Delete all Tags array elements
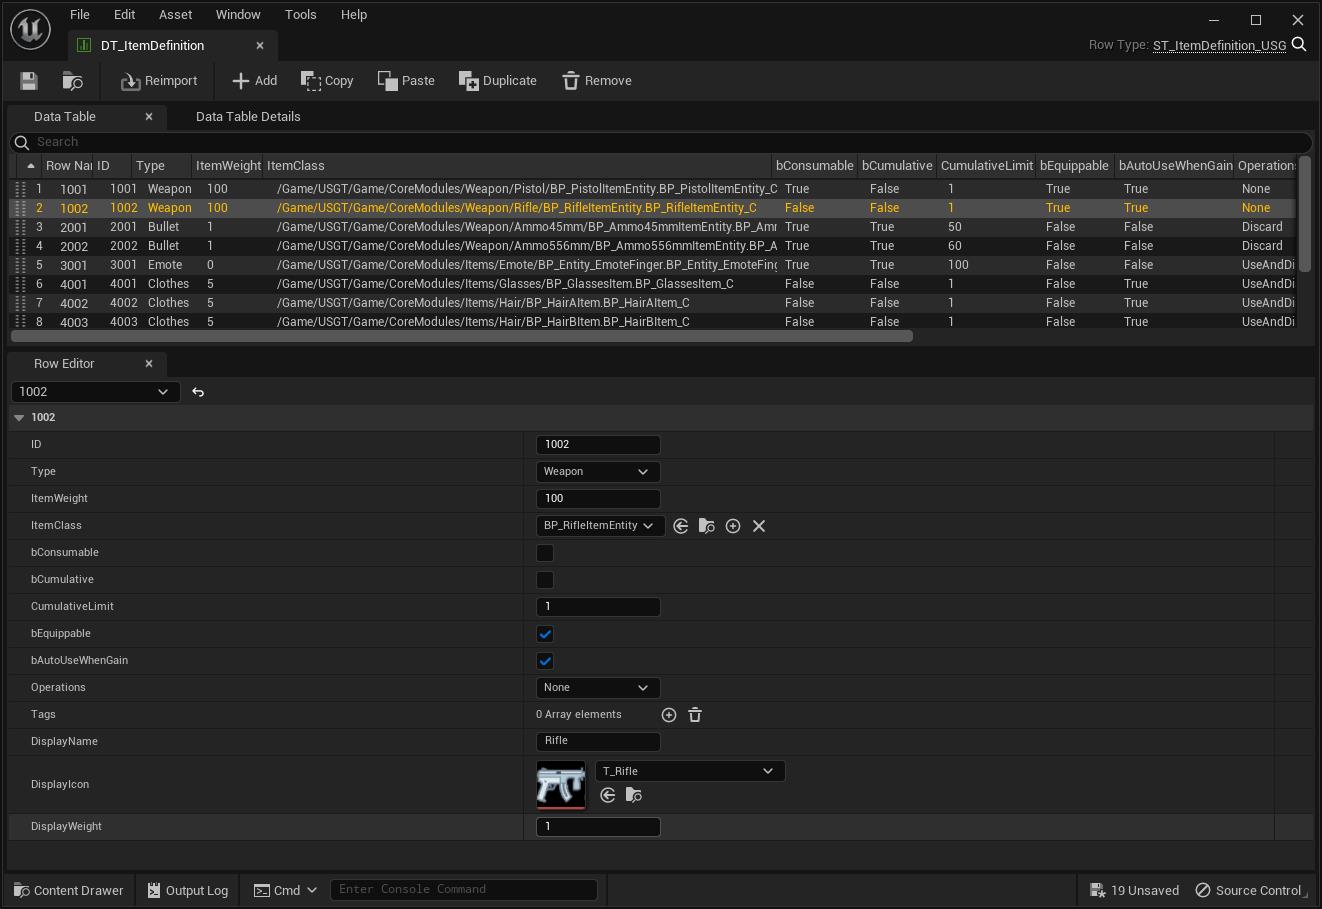Screen dimensions: 1322x909 (695, 715)
